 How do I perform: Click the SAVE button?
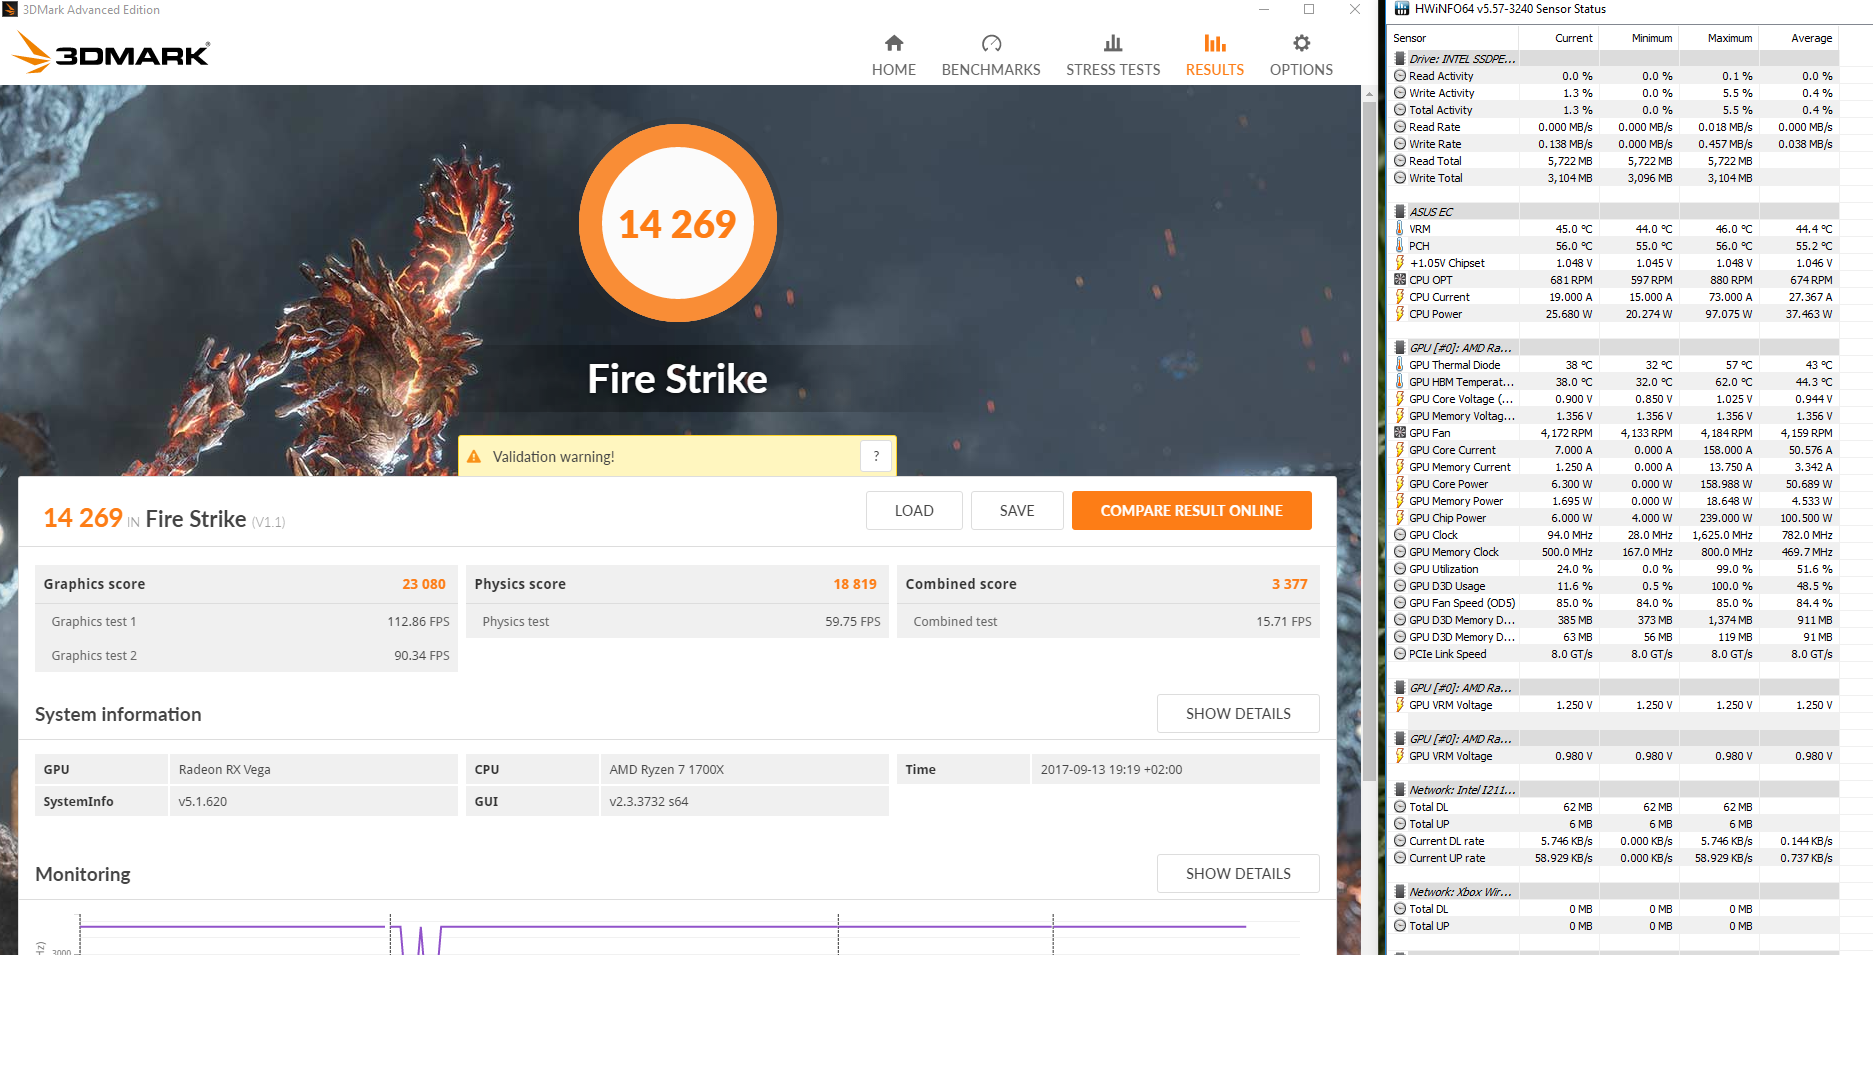(1017, 510)
